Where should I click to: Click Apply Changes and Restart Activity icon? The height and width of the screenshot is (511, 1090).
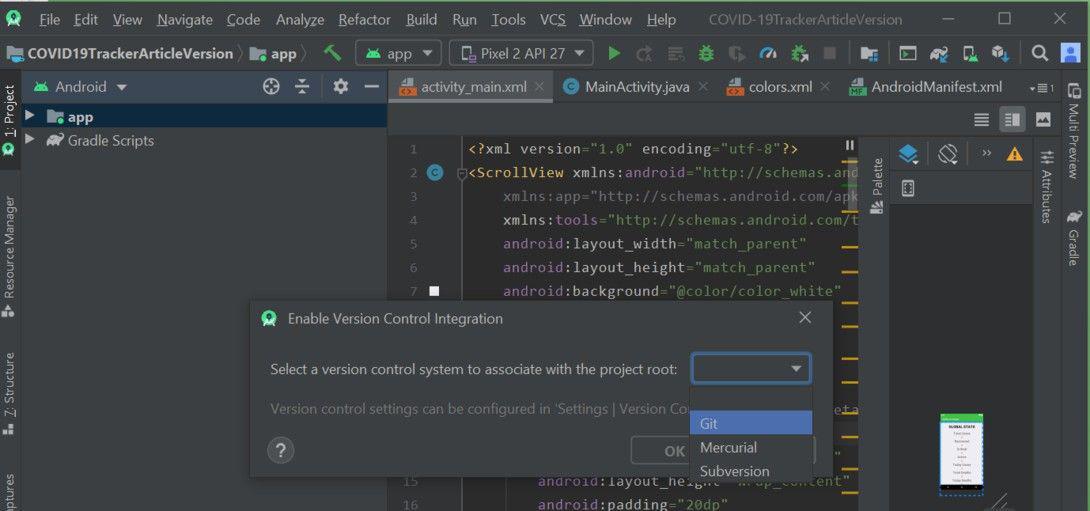(644, 54)
